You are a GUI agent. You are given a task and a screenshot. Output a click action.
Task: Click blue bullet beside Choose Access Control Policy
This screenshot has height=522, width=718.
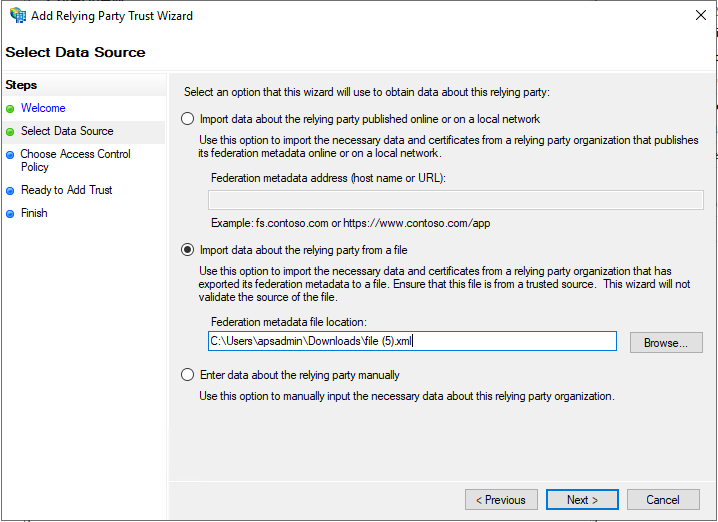pos(10,155)
